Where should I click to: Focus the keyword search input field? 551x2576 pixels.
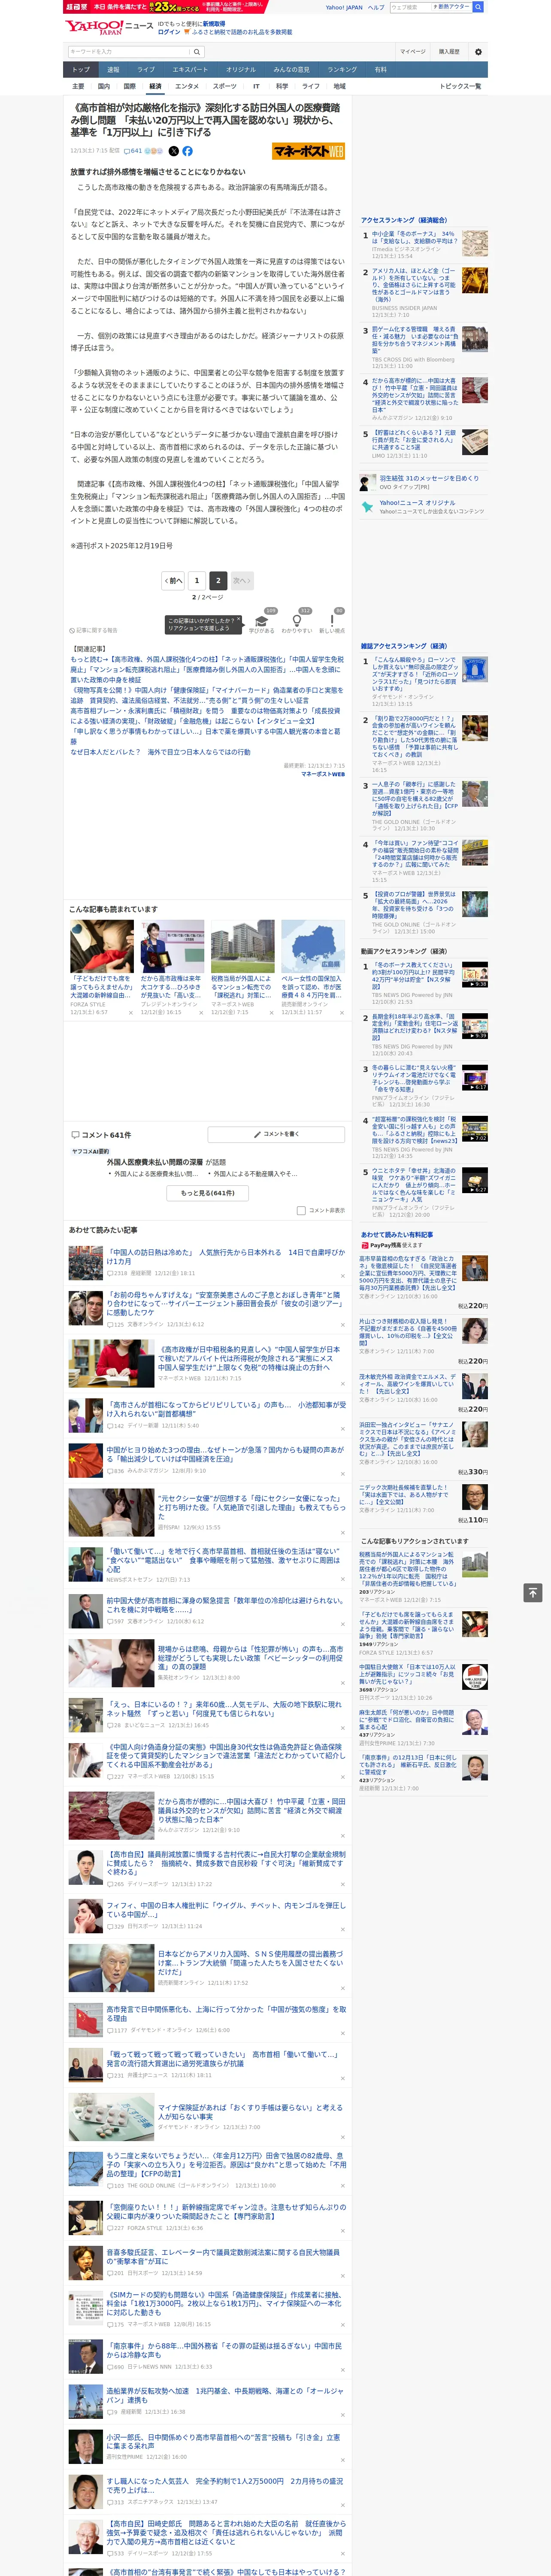click(129, 51)
